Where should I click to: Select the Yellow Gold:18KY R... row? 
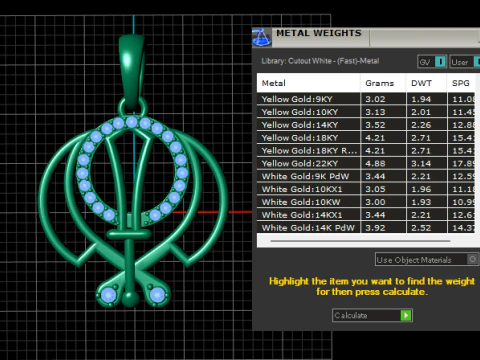(x=366, y=151)
